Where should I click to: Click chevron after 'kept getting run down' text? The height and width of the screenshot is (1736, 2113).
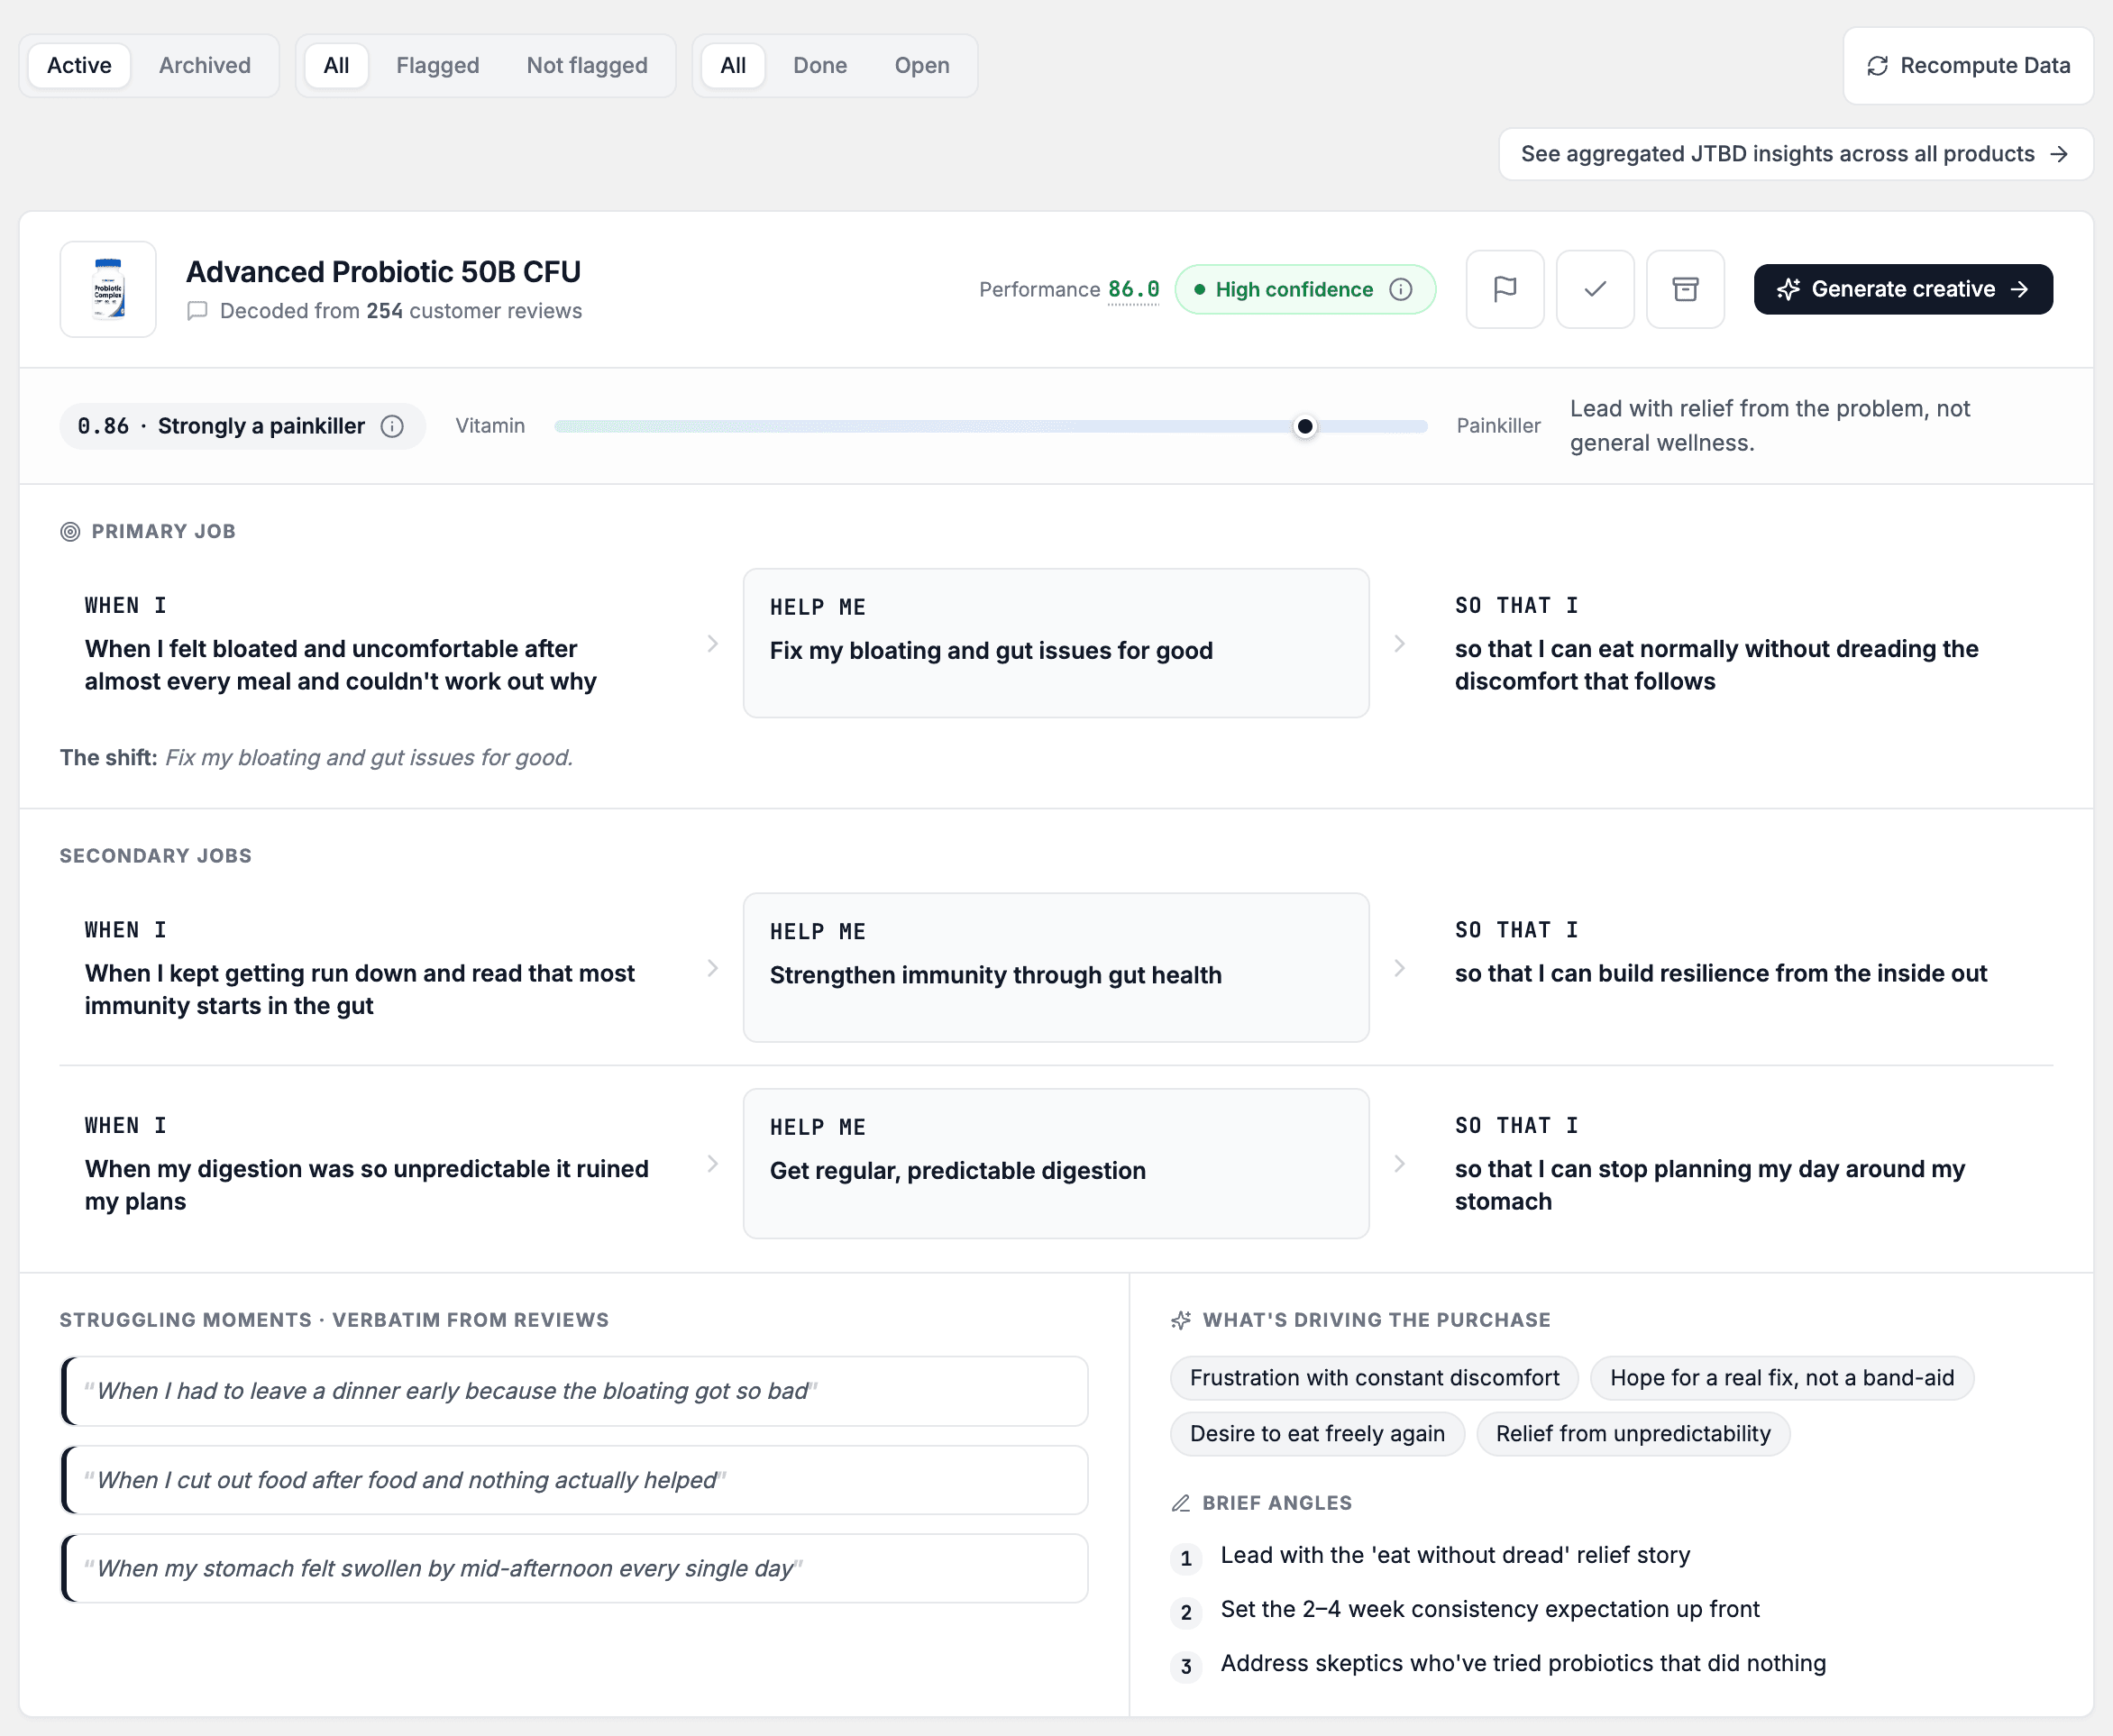coord(712,968)
